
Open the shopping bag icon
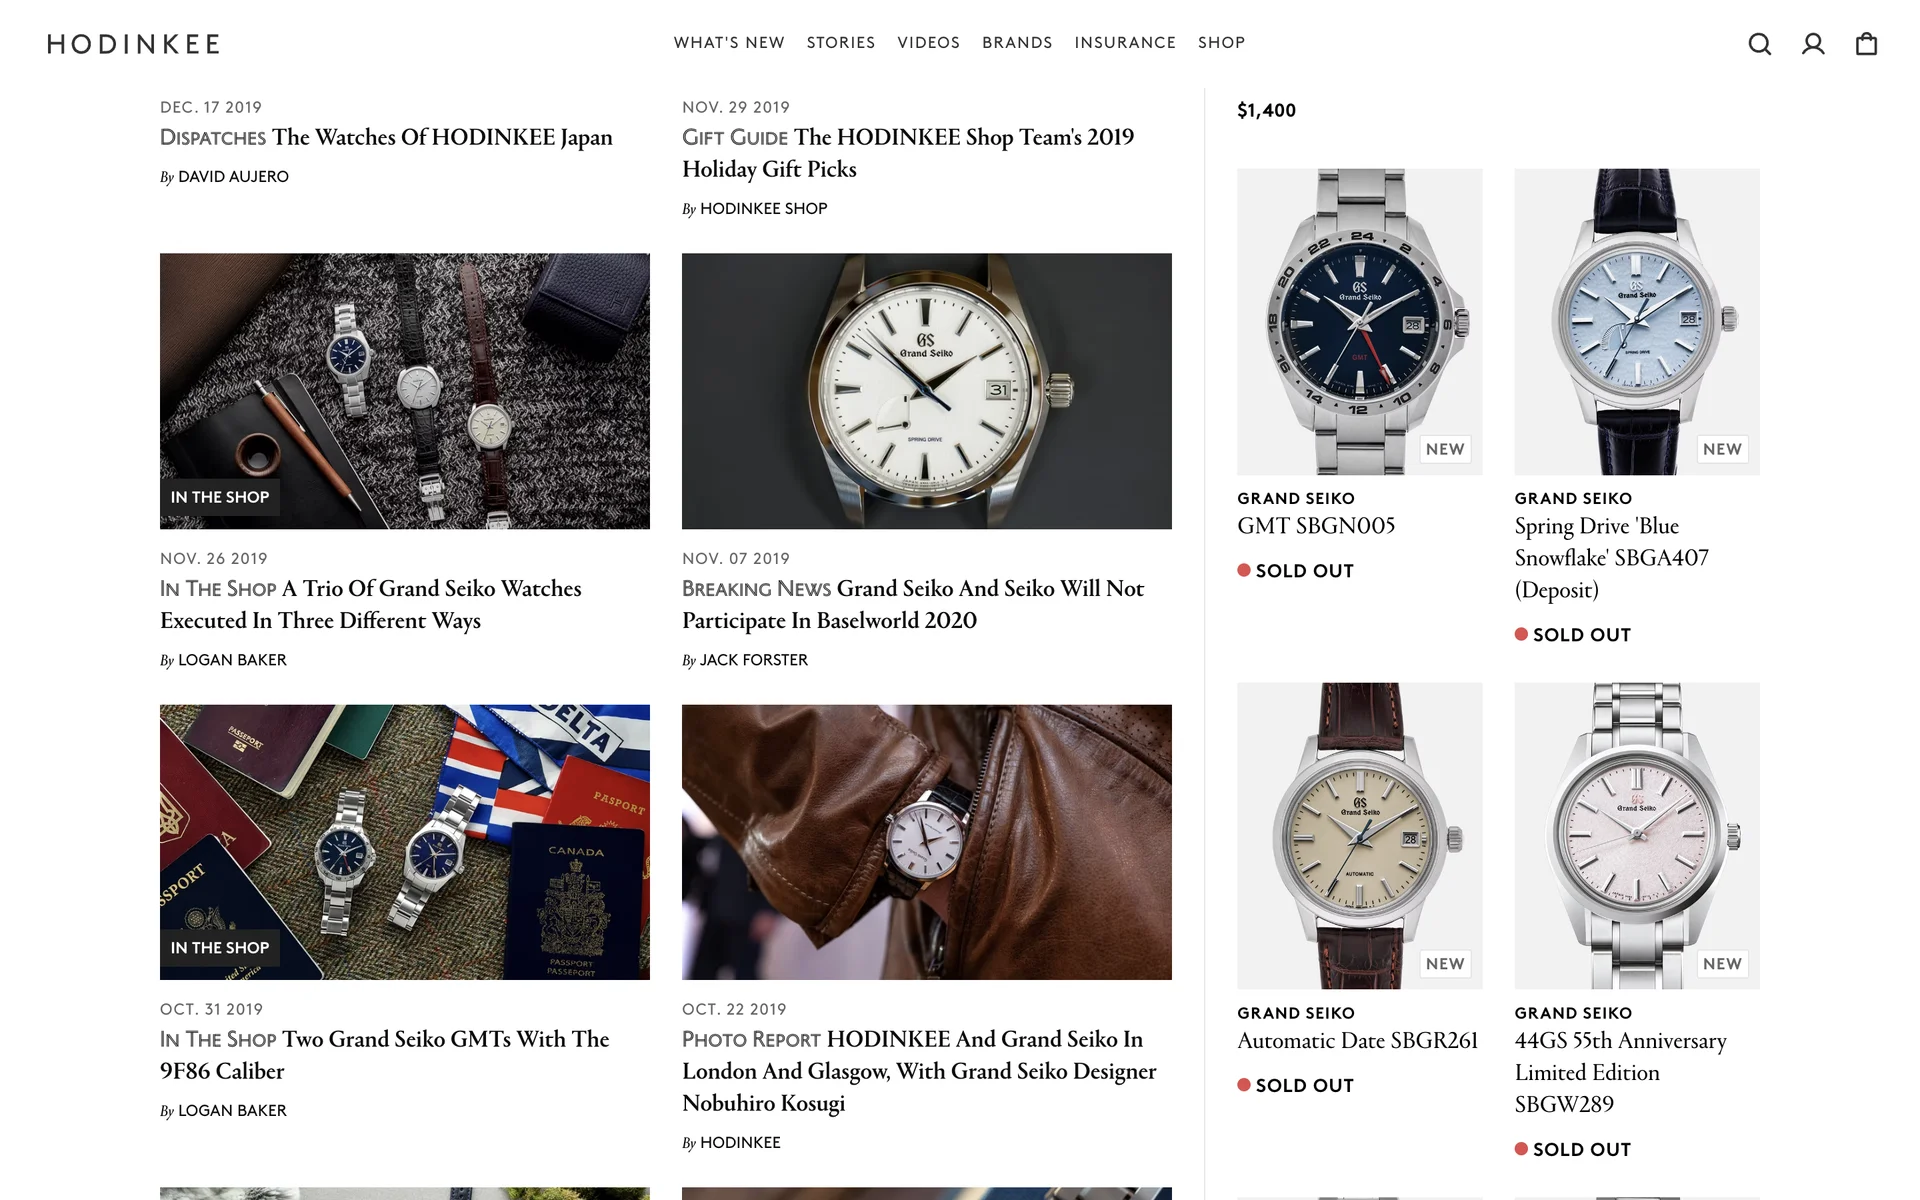[x=1866, y=44]
